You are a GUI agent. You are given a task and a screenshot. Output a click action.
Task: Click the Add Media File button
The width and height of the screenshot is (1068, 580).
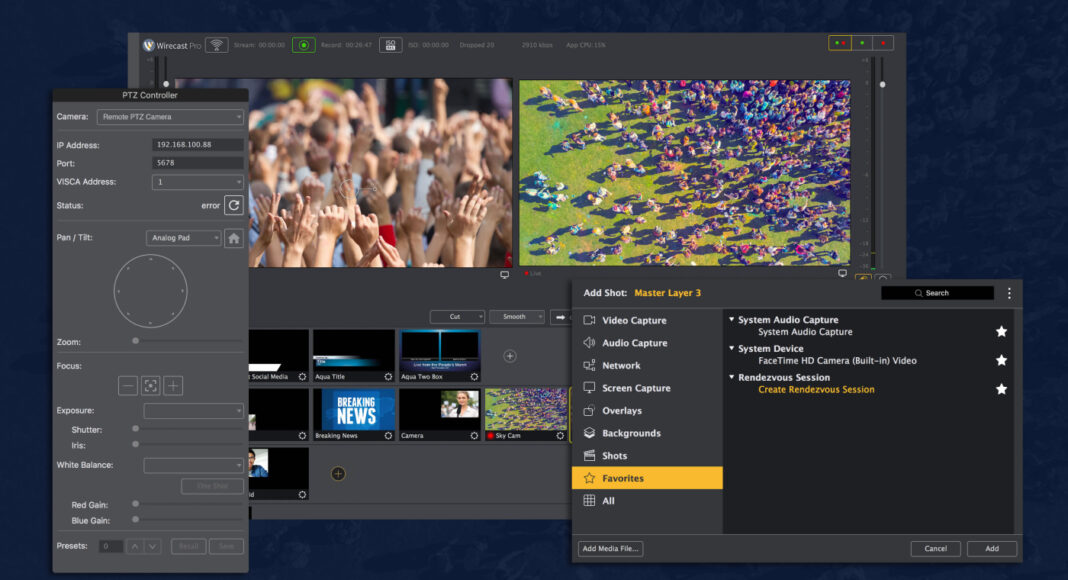click(x=610, y=548)
